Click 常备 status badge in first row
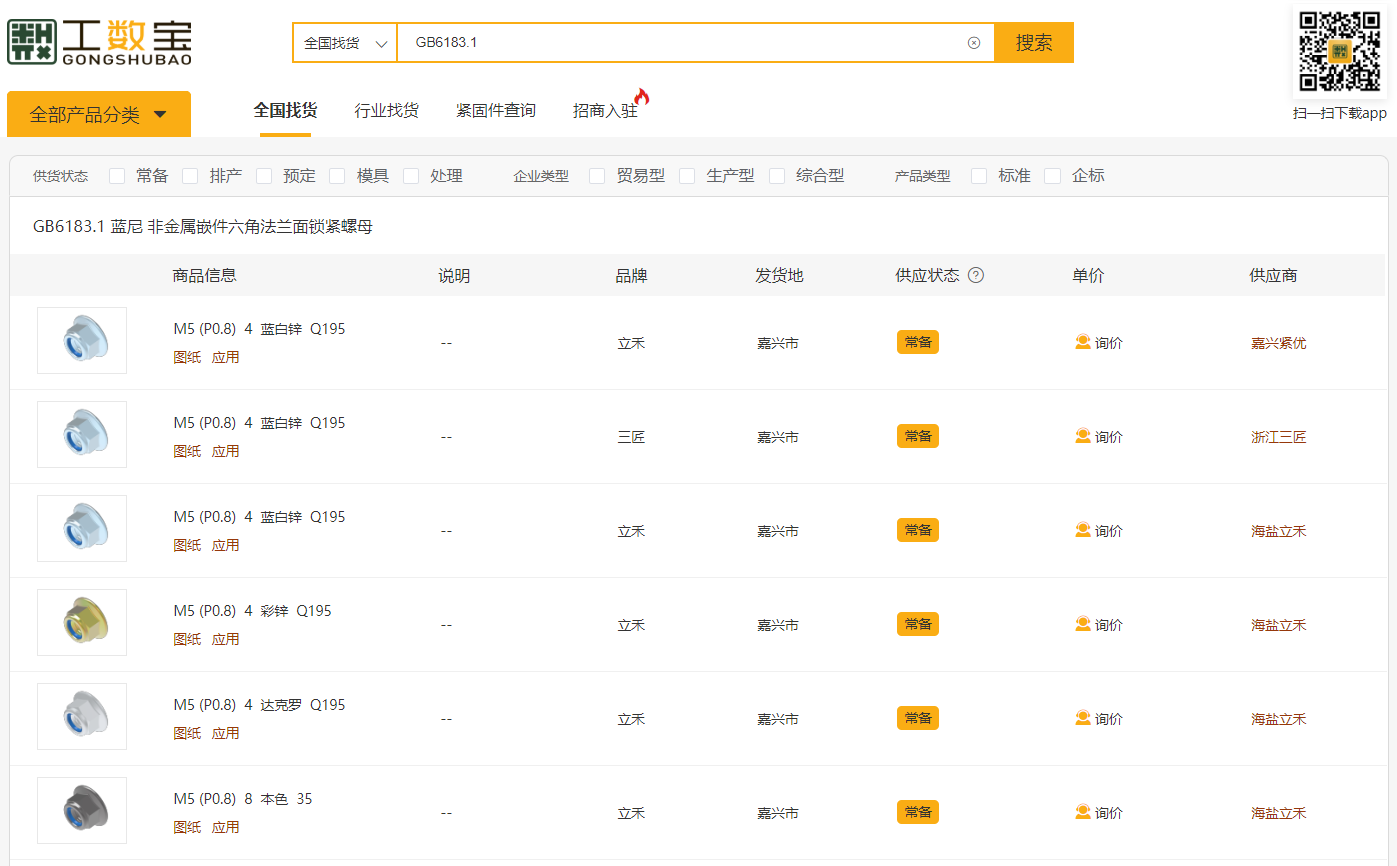The height and width of the screenshot is (866, 1397). [917, 342]
